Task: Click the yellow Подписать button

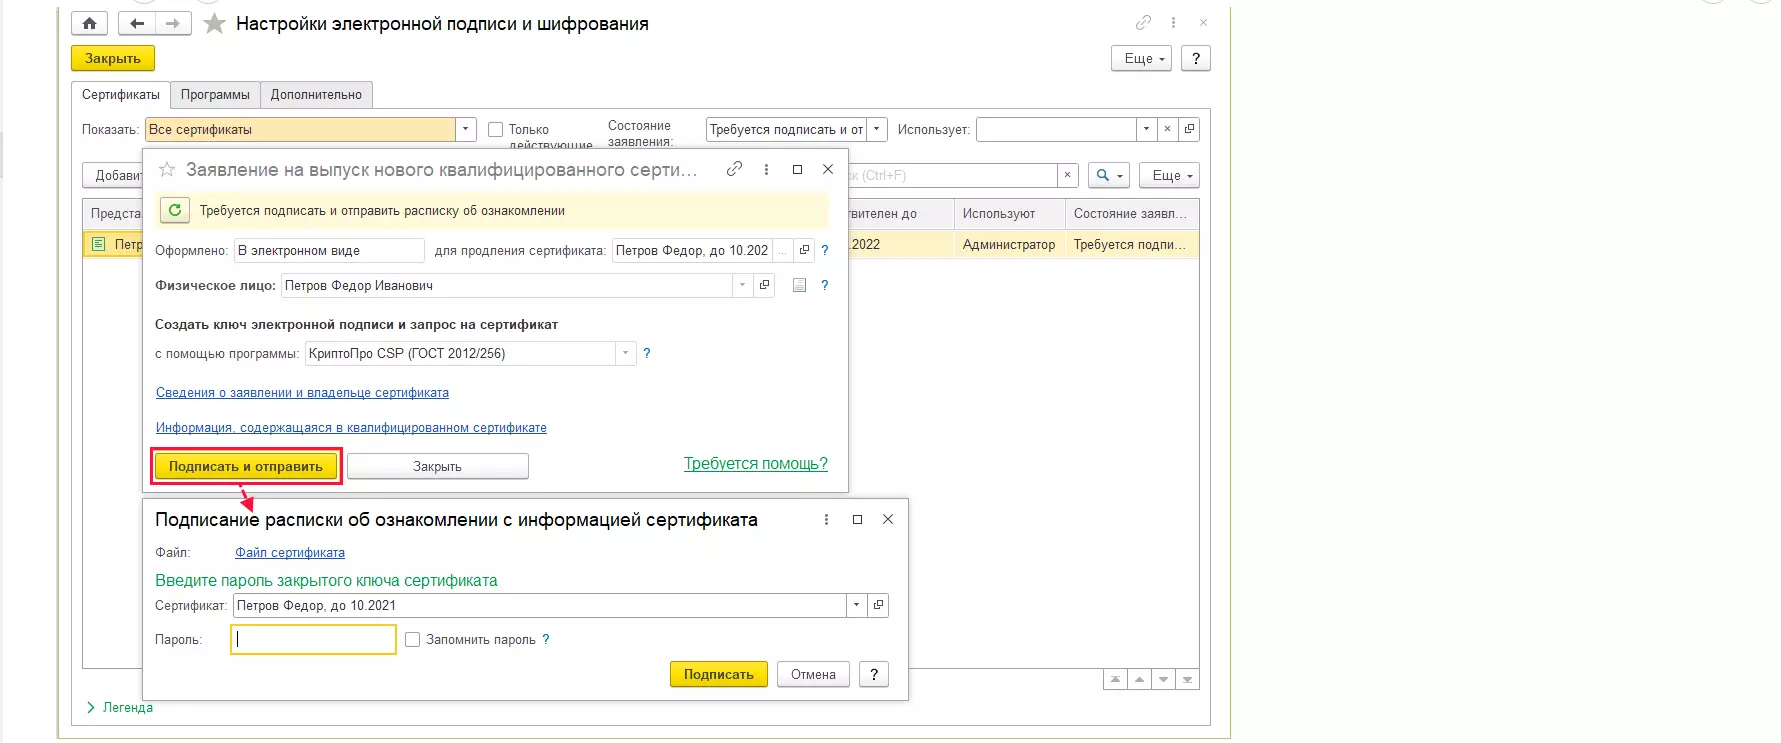Action: point(718,674)
